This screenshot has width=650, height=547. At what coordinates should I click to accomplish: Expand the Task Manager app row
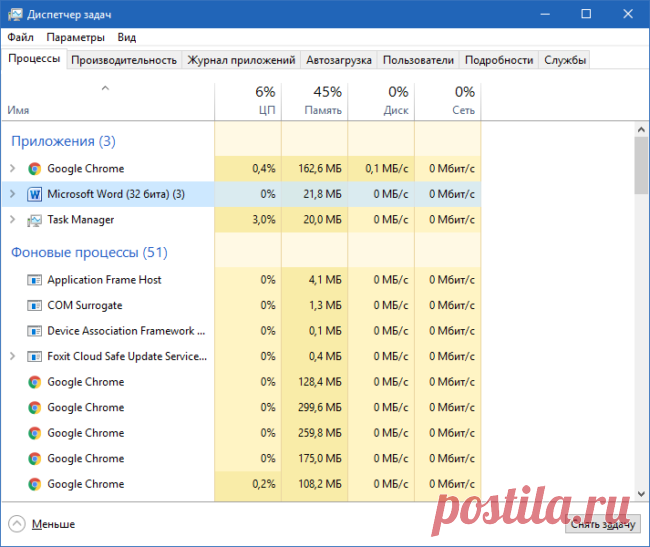tap(12, 219)
